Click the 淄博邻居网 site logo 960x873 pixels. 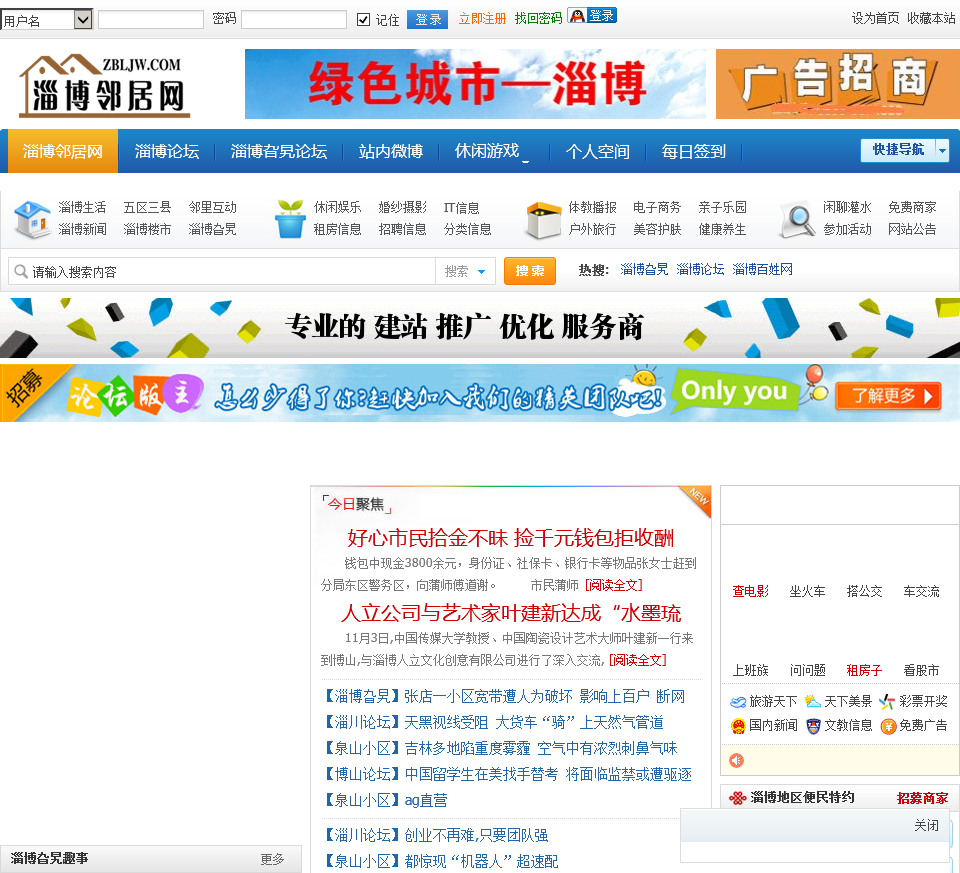tap(104, 85)
